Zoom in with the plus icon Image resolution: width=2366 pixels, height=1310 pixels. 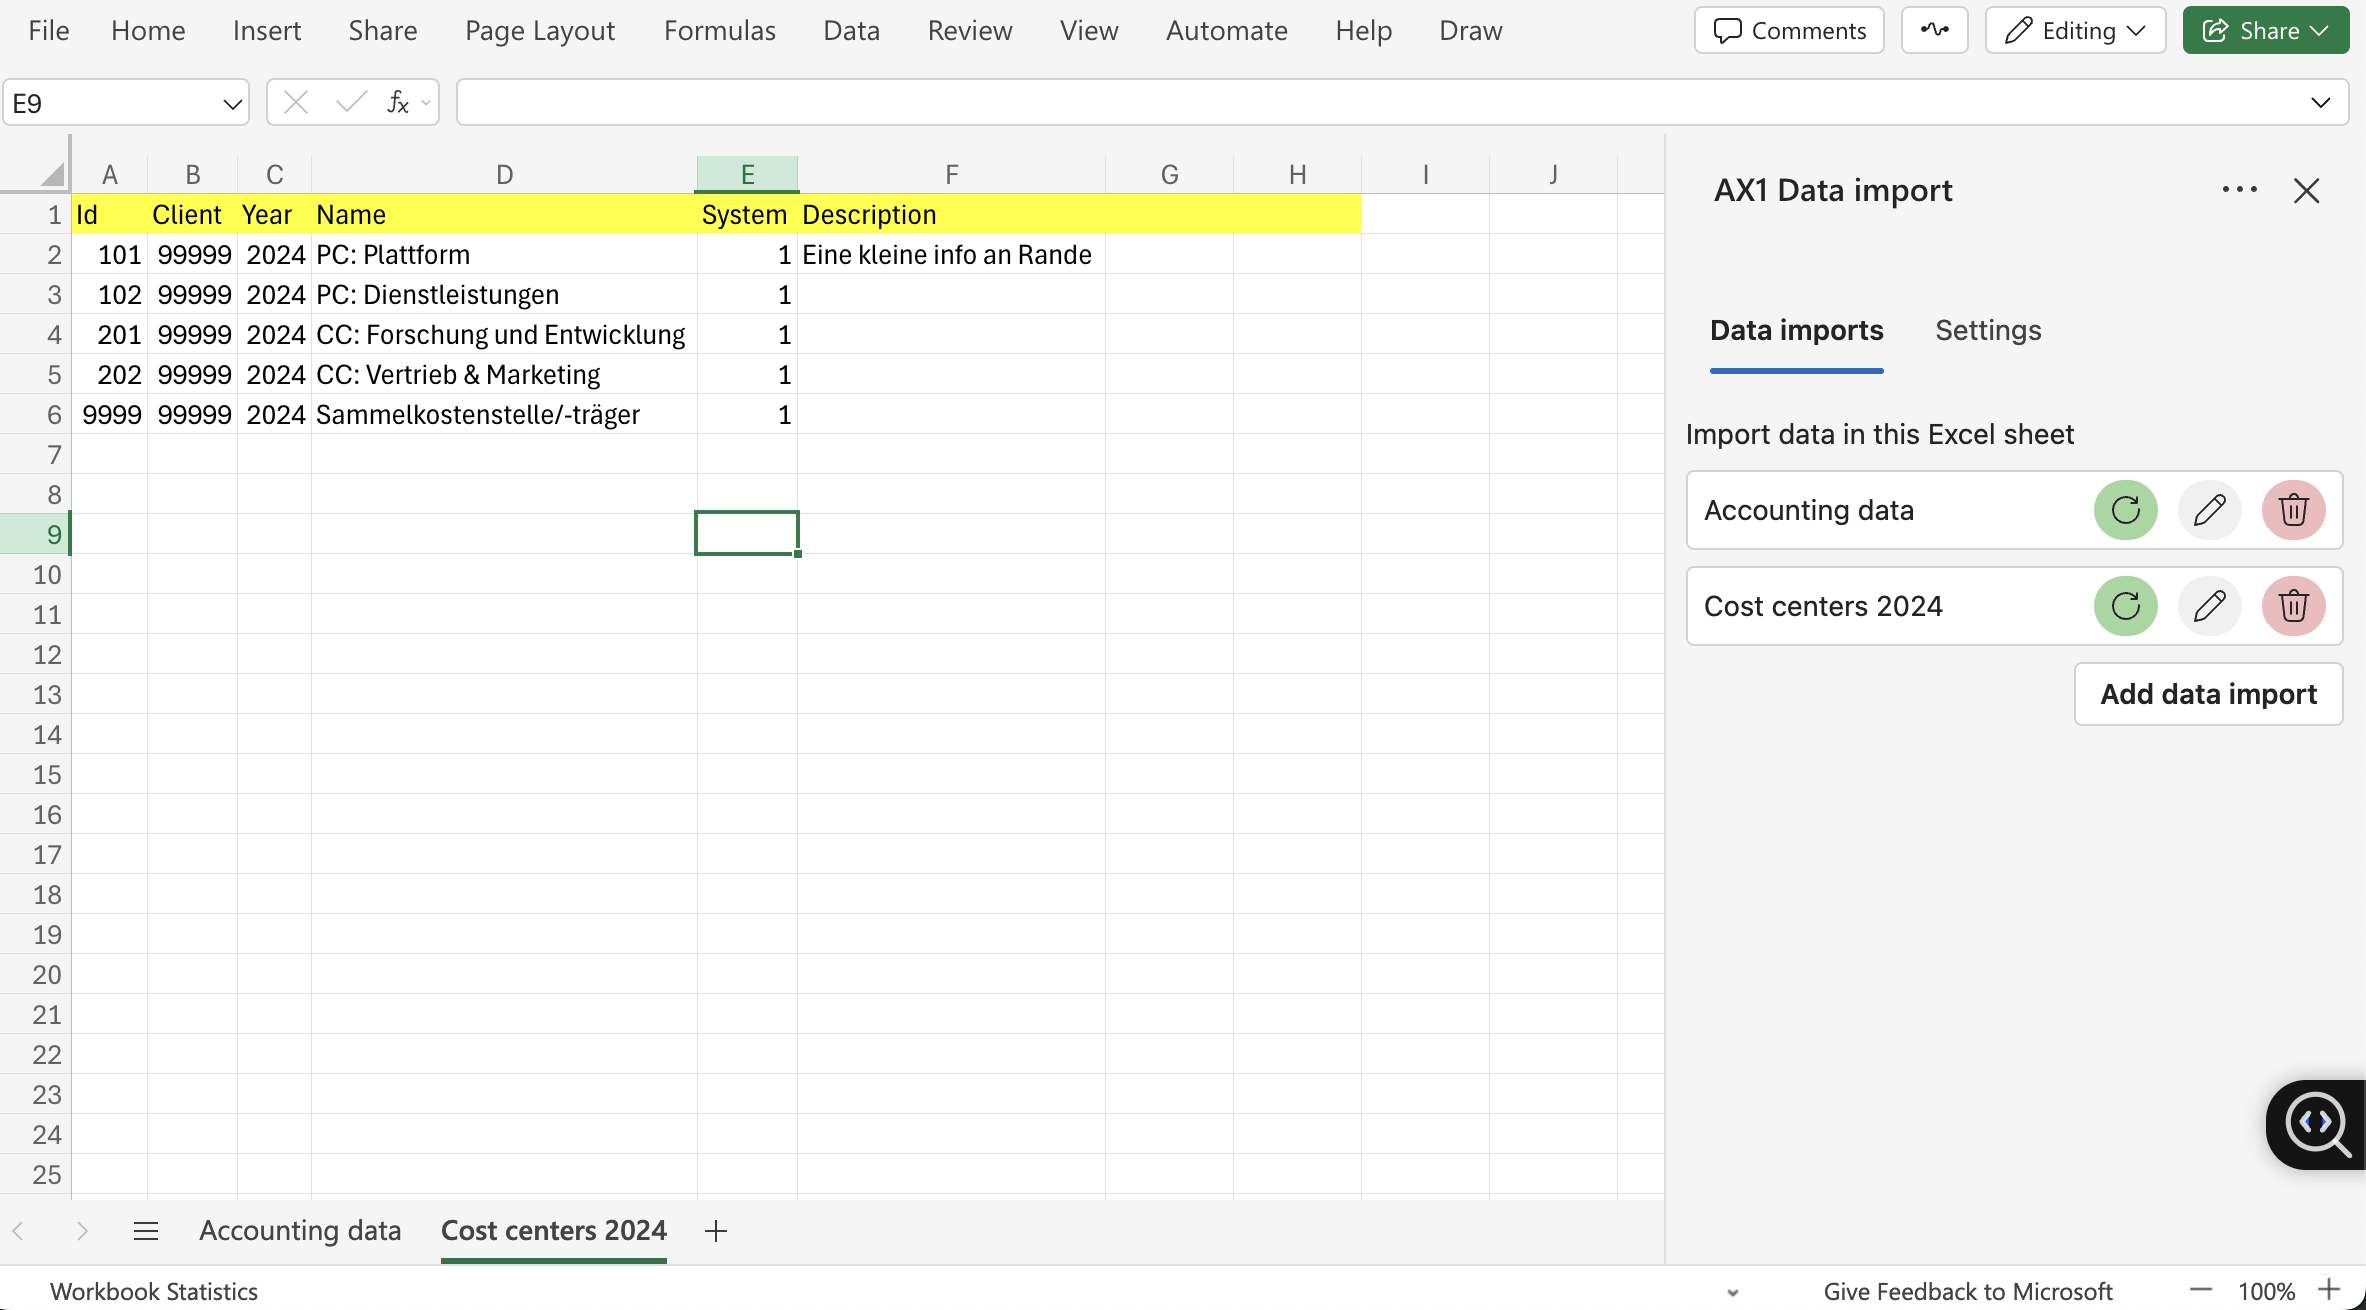[2329, 1290]
